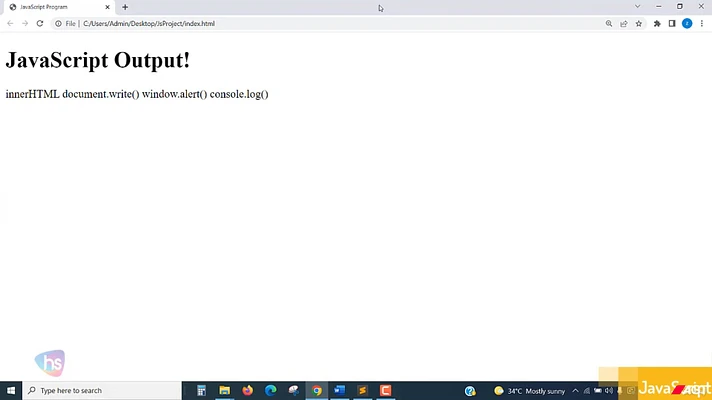Expand the hidden system tray icons chevron
Screen dimensions: 712x400
[x=575, y=391]
